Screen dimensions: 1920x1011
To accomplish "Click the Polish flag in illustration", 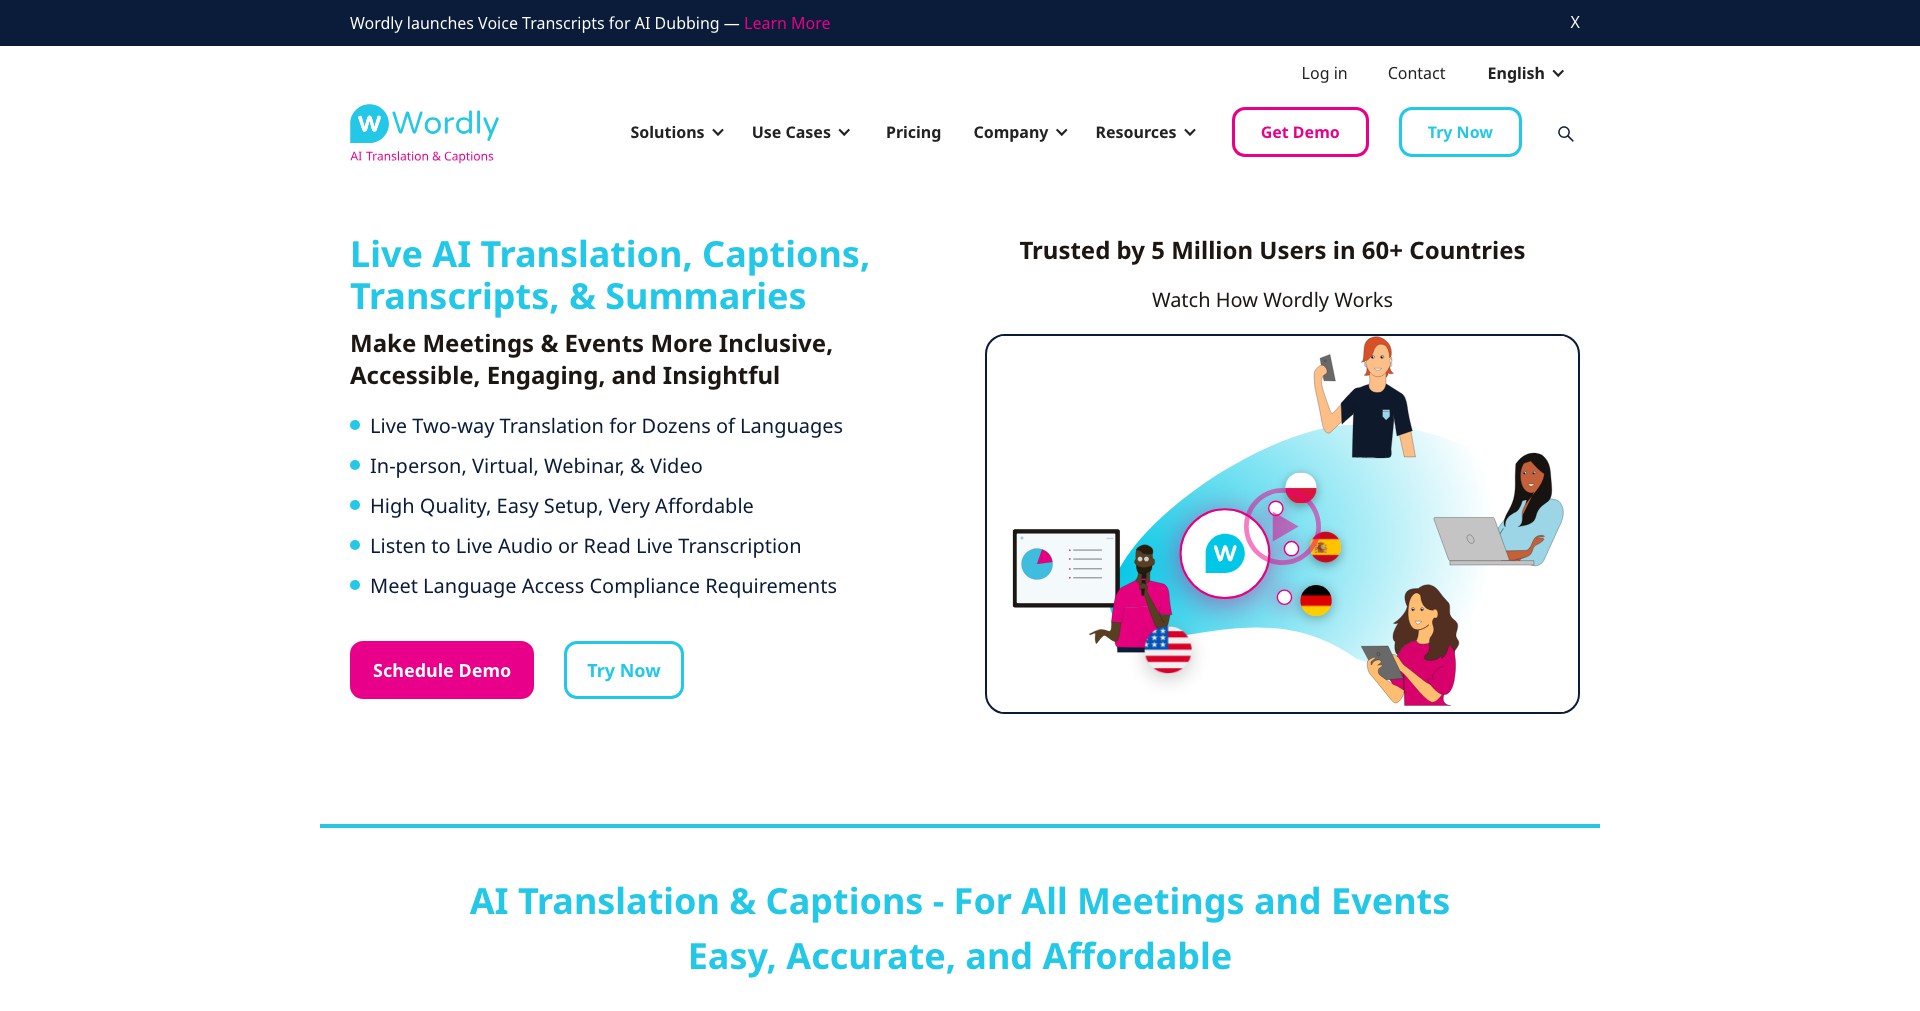I will [1301, 488].
